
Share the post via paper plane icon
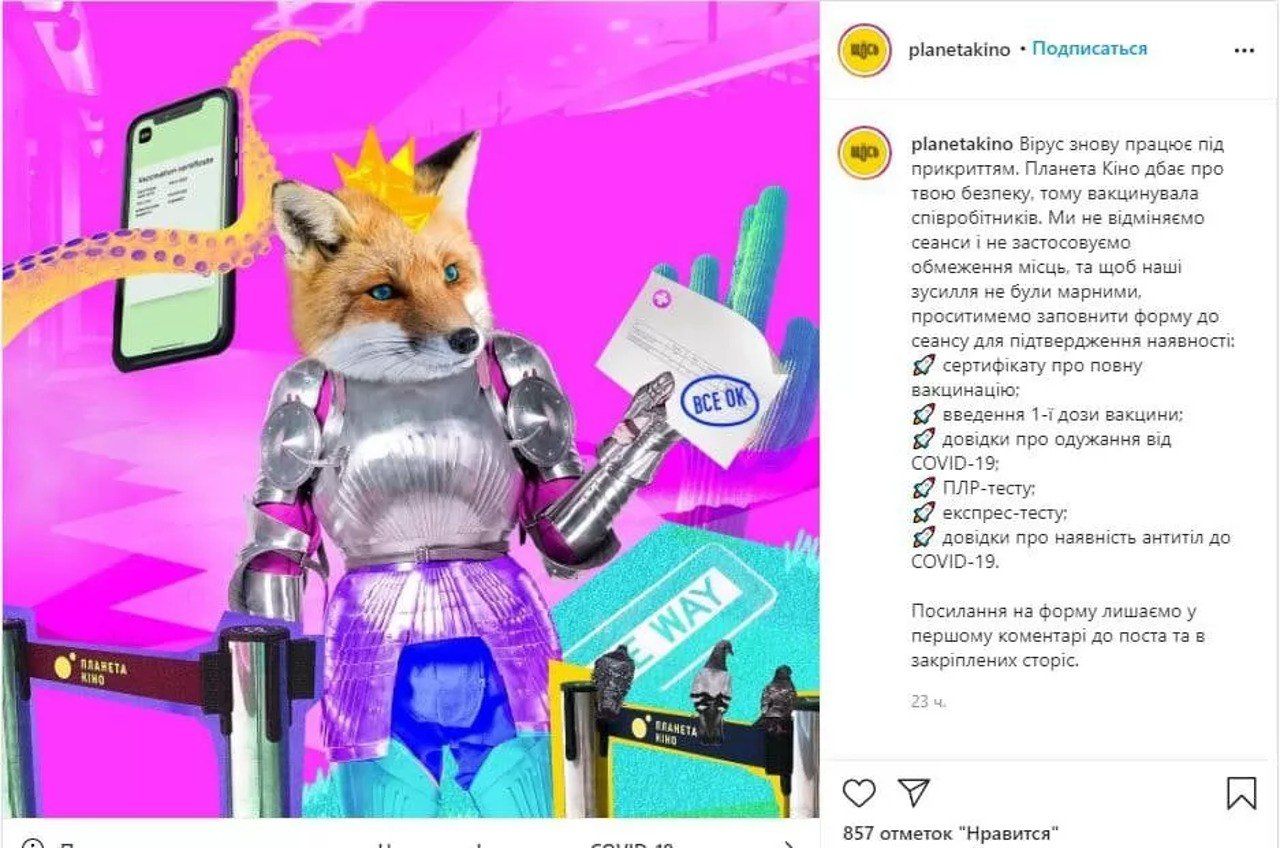914,793
